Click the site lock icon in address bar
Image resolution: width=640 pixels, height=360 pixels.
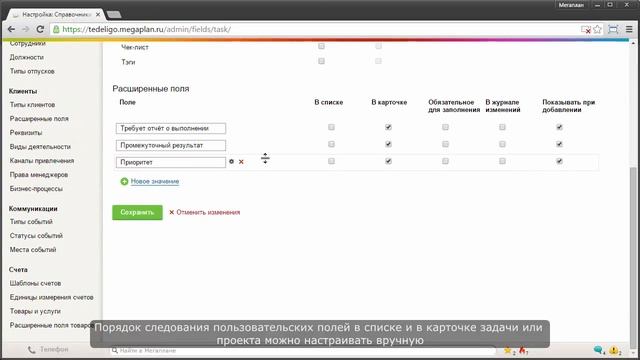tap(56, 29)
